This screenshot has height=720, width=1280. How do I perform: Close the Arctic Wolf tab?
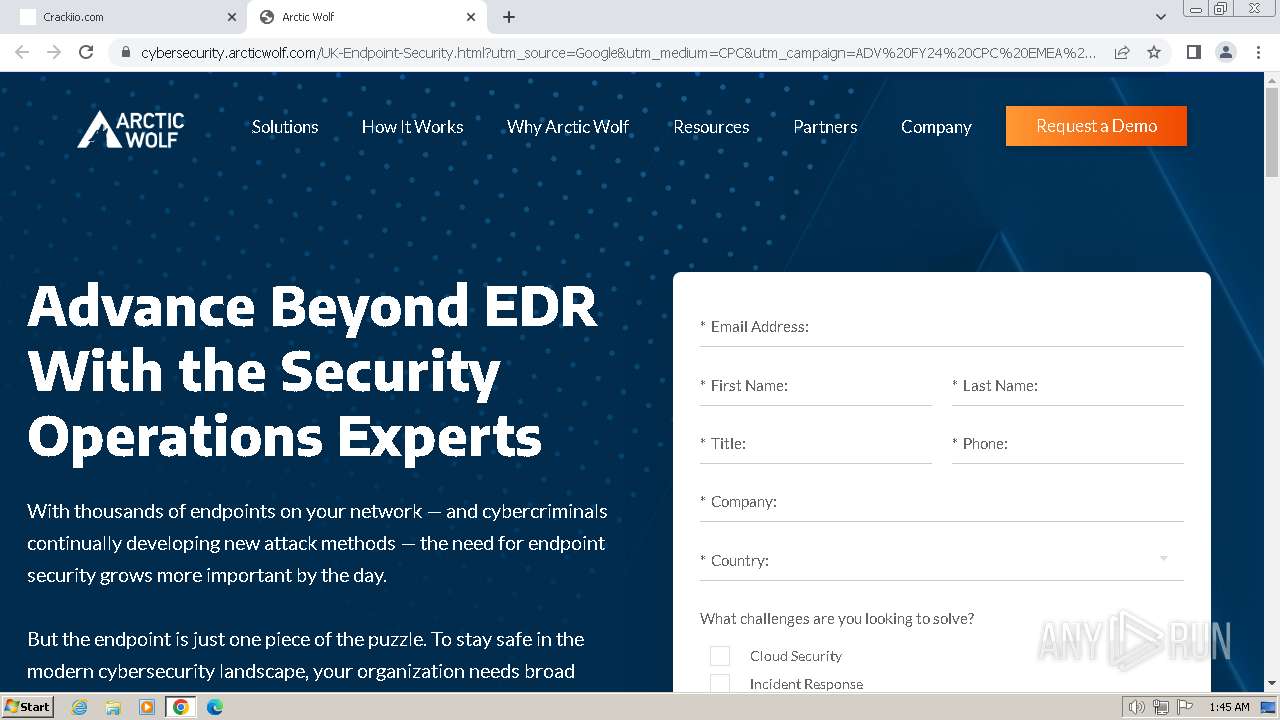(x=471, y=17)
